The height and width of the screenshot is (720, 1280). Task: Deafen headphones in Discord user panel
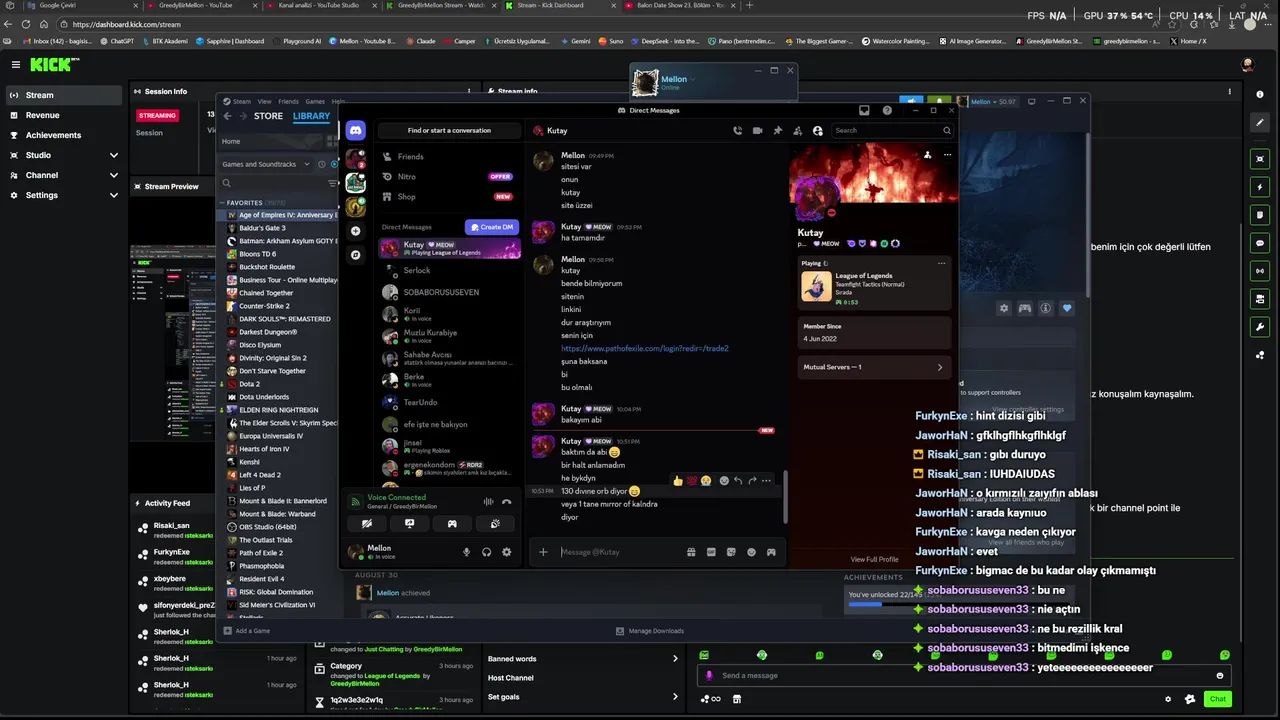[x=486, y=552]
